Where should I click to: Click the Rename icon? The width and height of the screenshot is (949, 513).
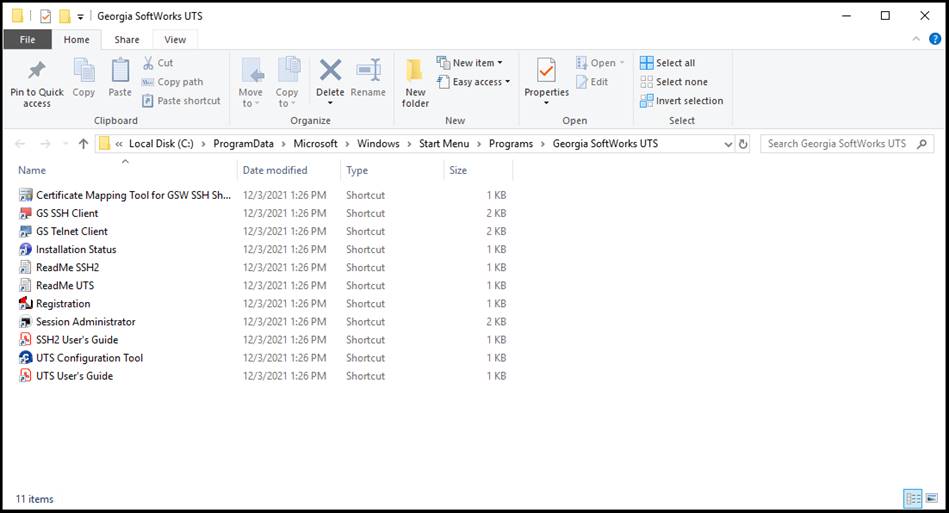point(368,70)
